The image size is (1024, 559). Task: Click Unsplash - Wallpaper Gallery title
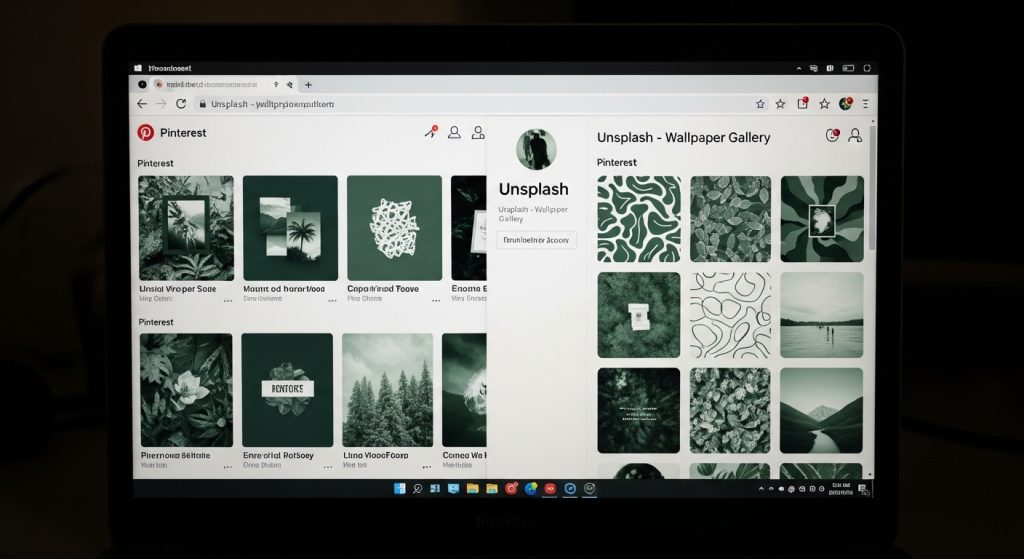click(x=684, y=137)
